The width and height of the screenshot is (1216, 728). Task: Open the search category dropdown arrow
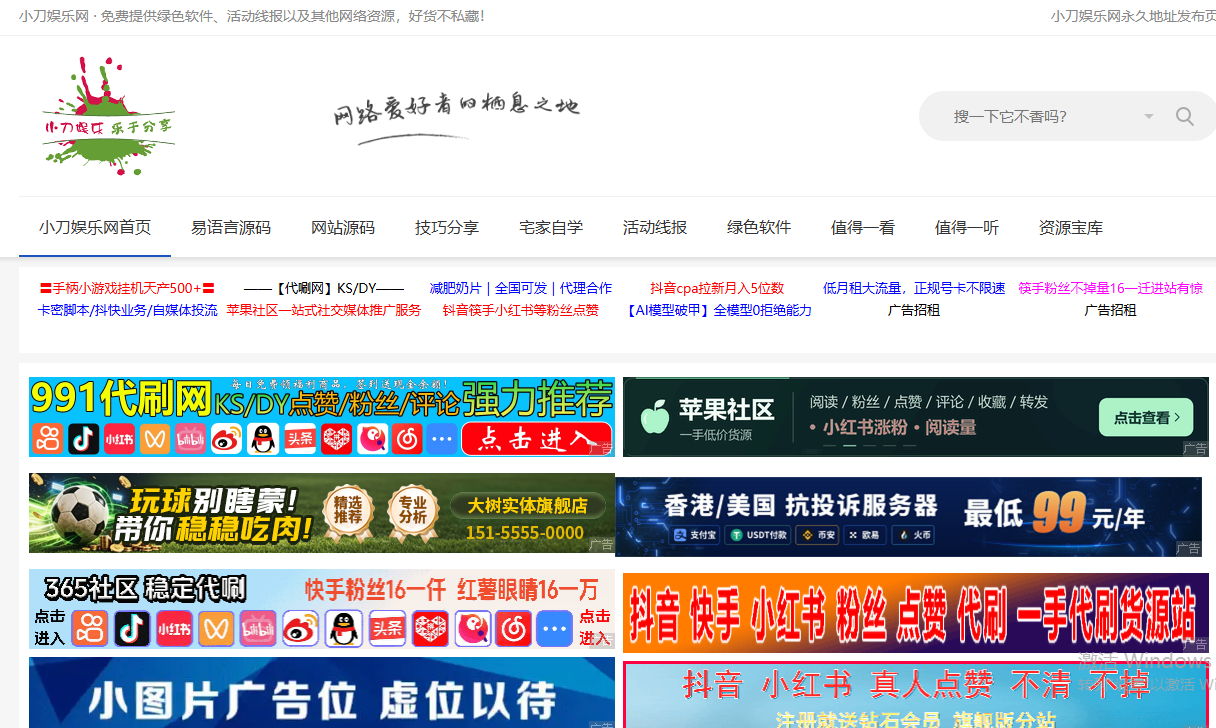coord(1149,116)
